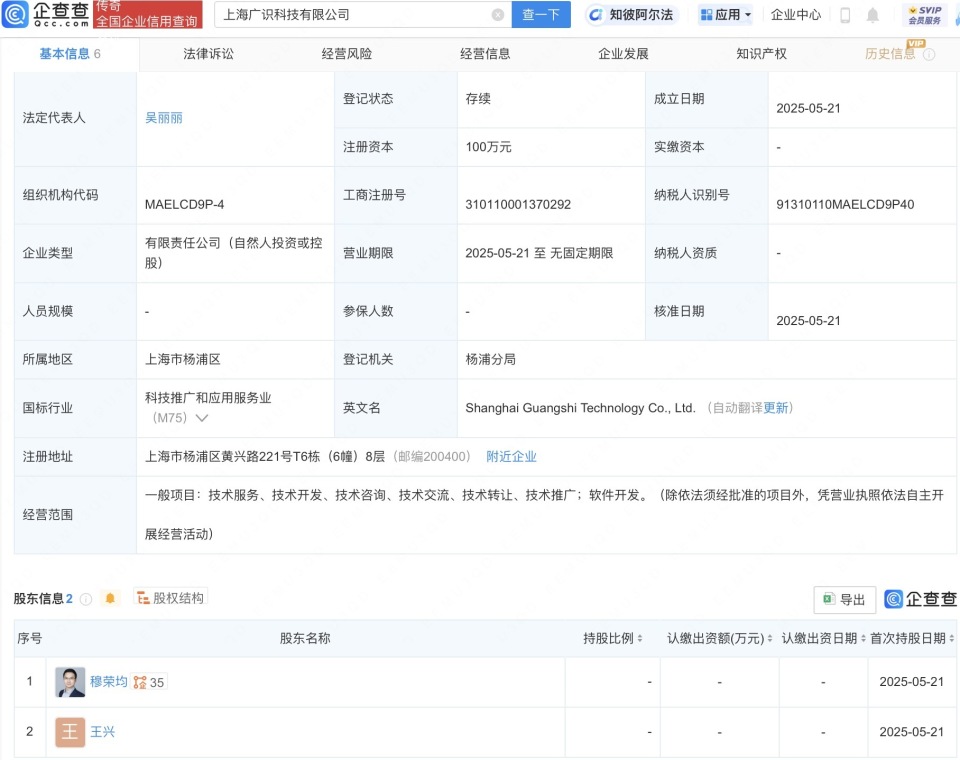Switch to the 知识产权 tab
Screen dimensions: 960x760
(x=761, y=54)
